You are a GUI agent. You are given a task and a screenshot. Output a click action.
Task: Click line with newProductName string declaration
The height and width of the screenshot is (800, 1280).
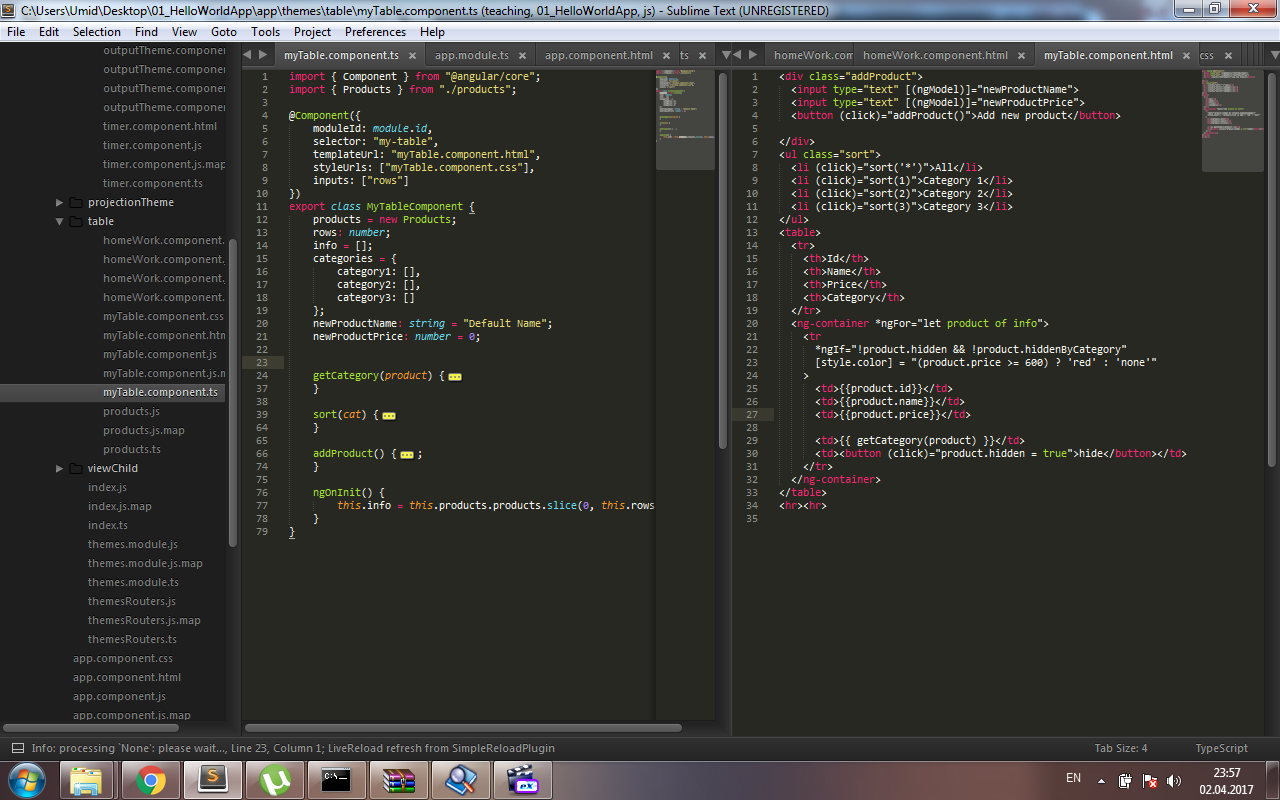tap(433, 324)
